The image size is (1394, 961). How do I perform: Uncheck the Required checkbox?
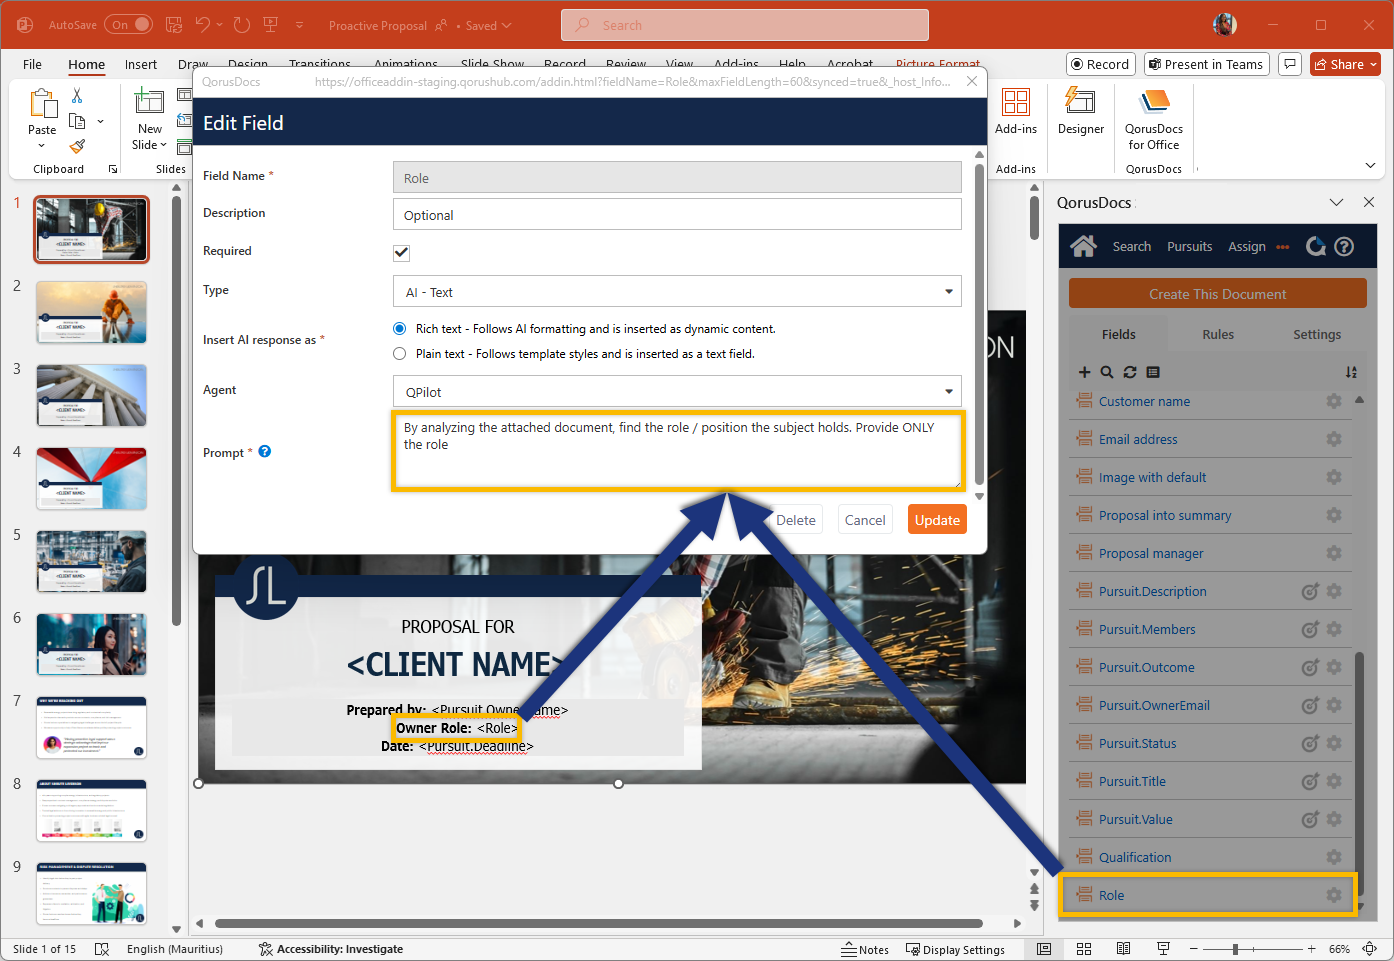pyautogui.click(x=401, y=252)
